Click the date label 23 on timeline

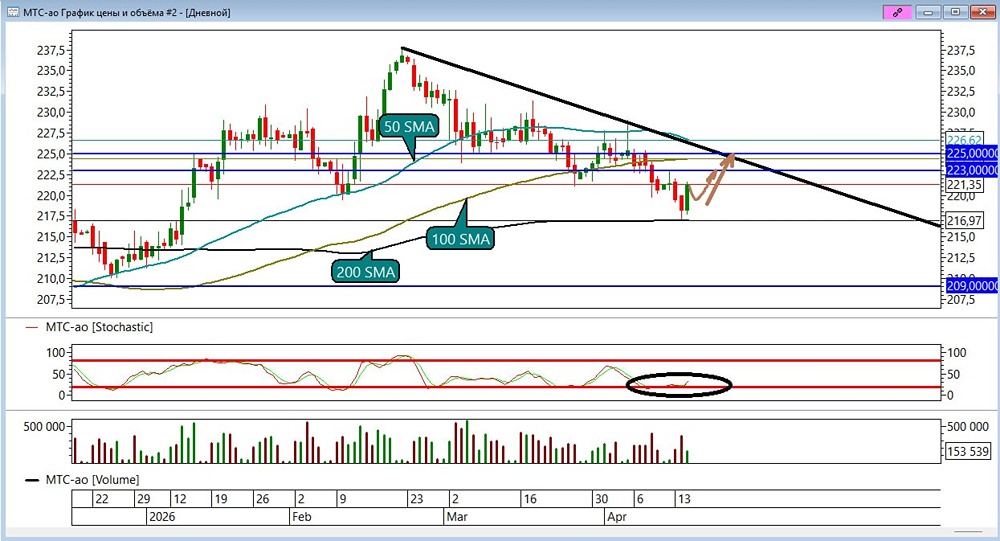point(416,499)
